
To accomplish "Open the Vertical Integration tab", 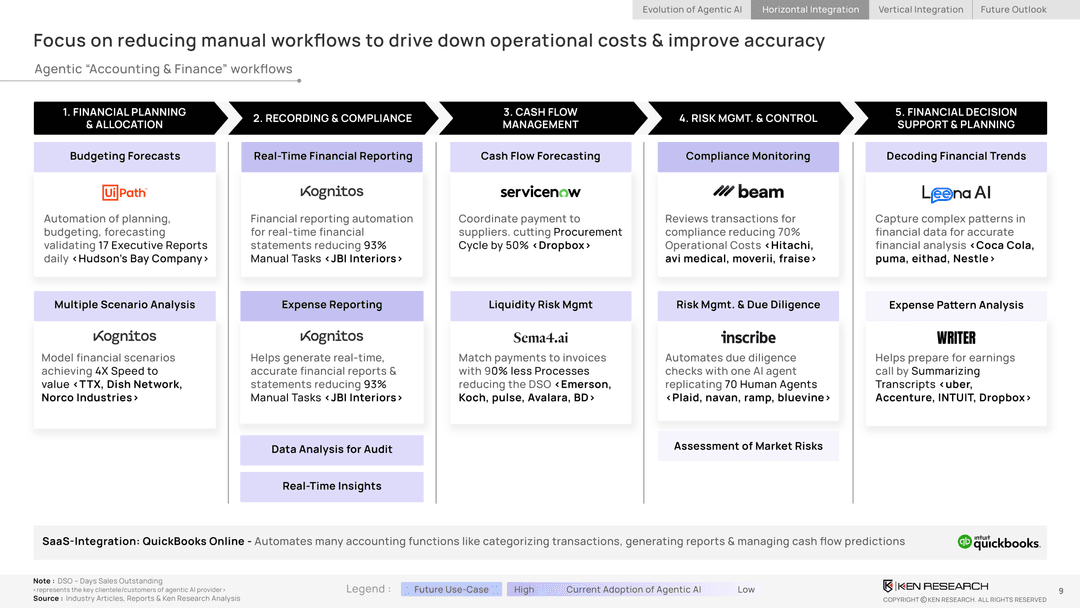I will 920,10.
